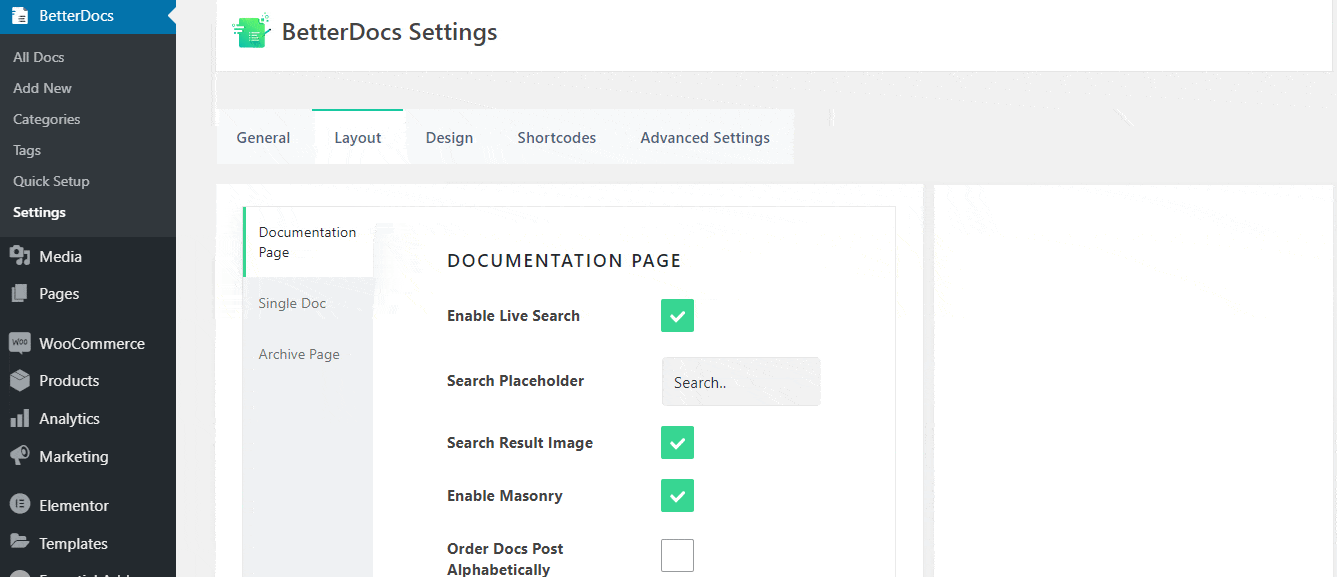Turn off the Enable Masonry checkbox
Viewport: 1337px width, 577px height.
click(x=677, y=496)
